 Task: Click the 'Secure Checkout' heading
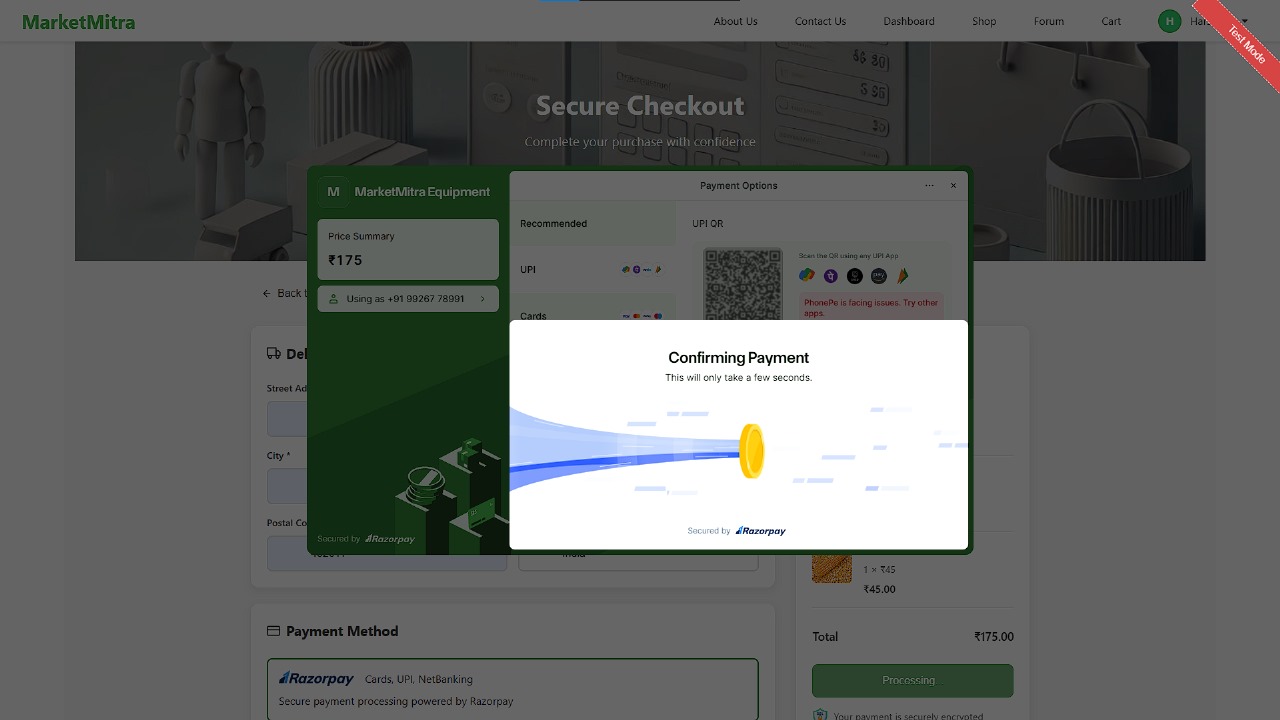640,106
